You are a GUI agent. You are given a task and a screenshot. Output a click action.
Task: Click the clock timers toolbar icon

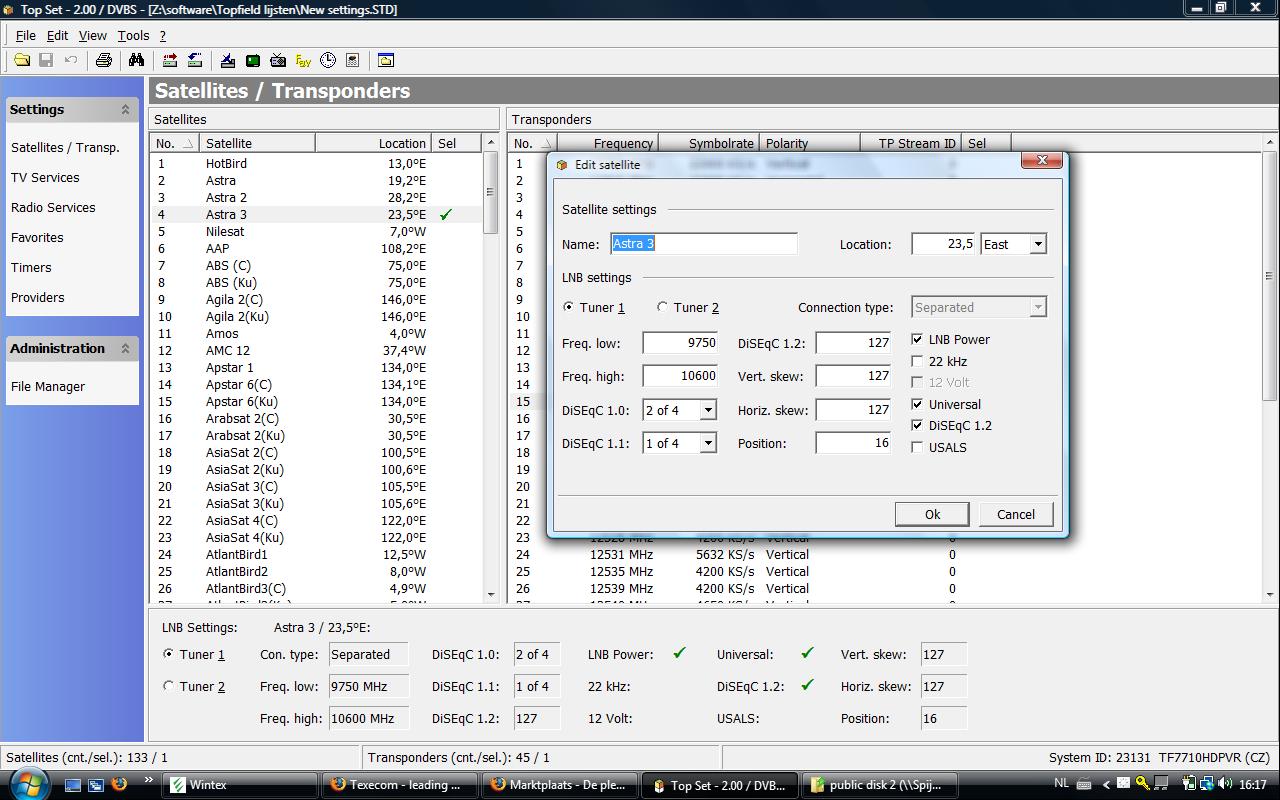(327, 60)
